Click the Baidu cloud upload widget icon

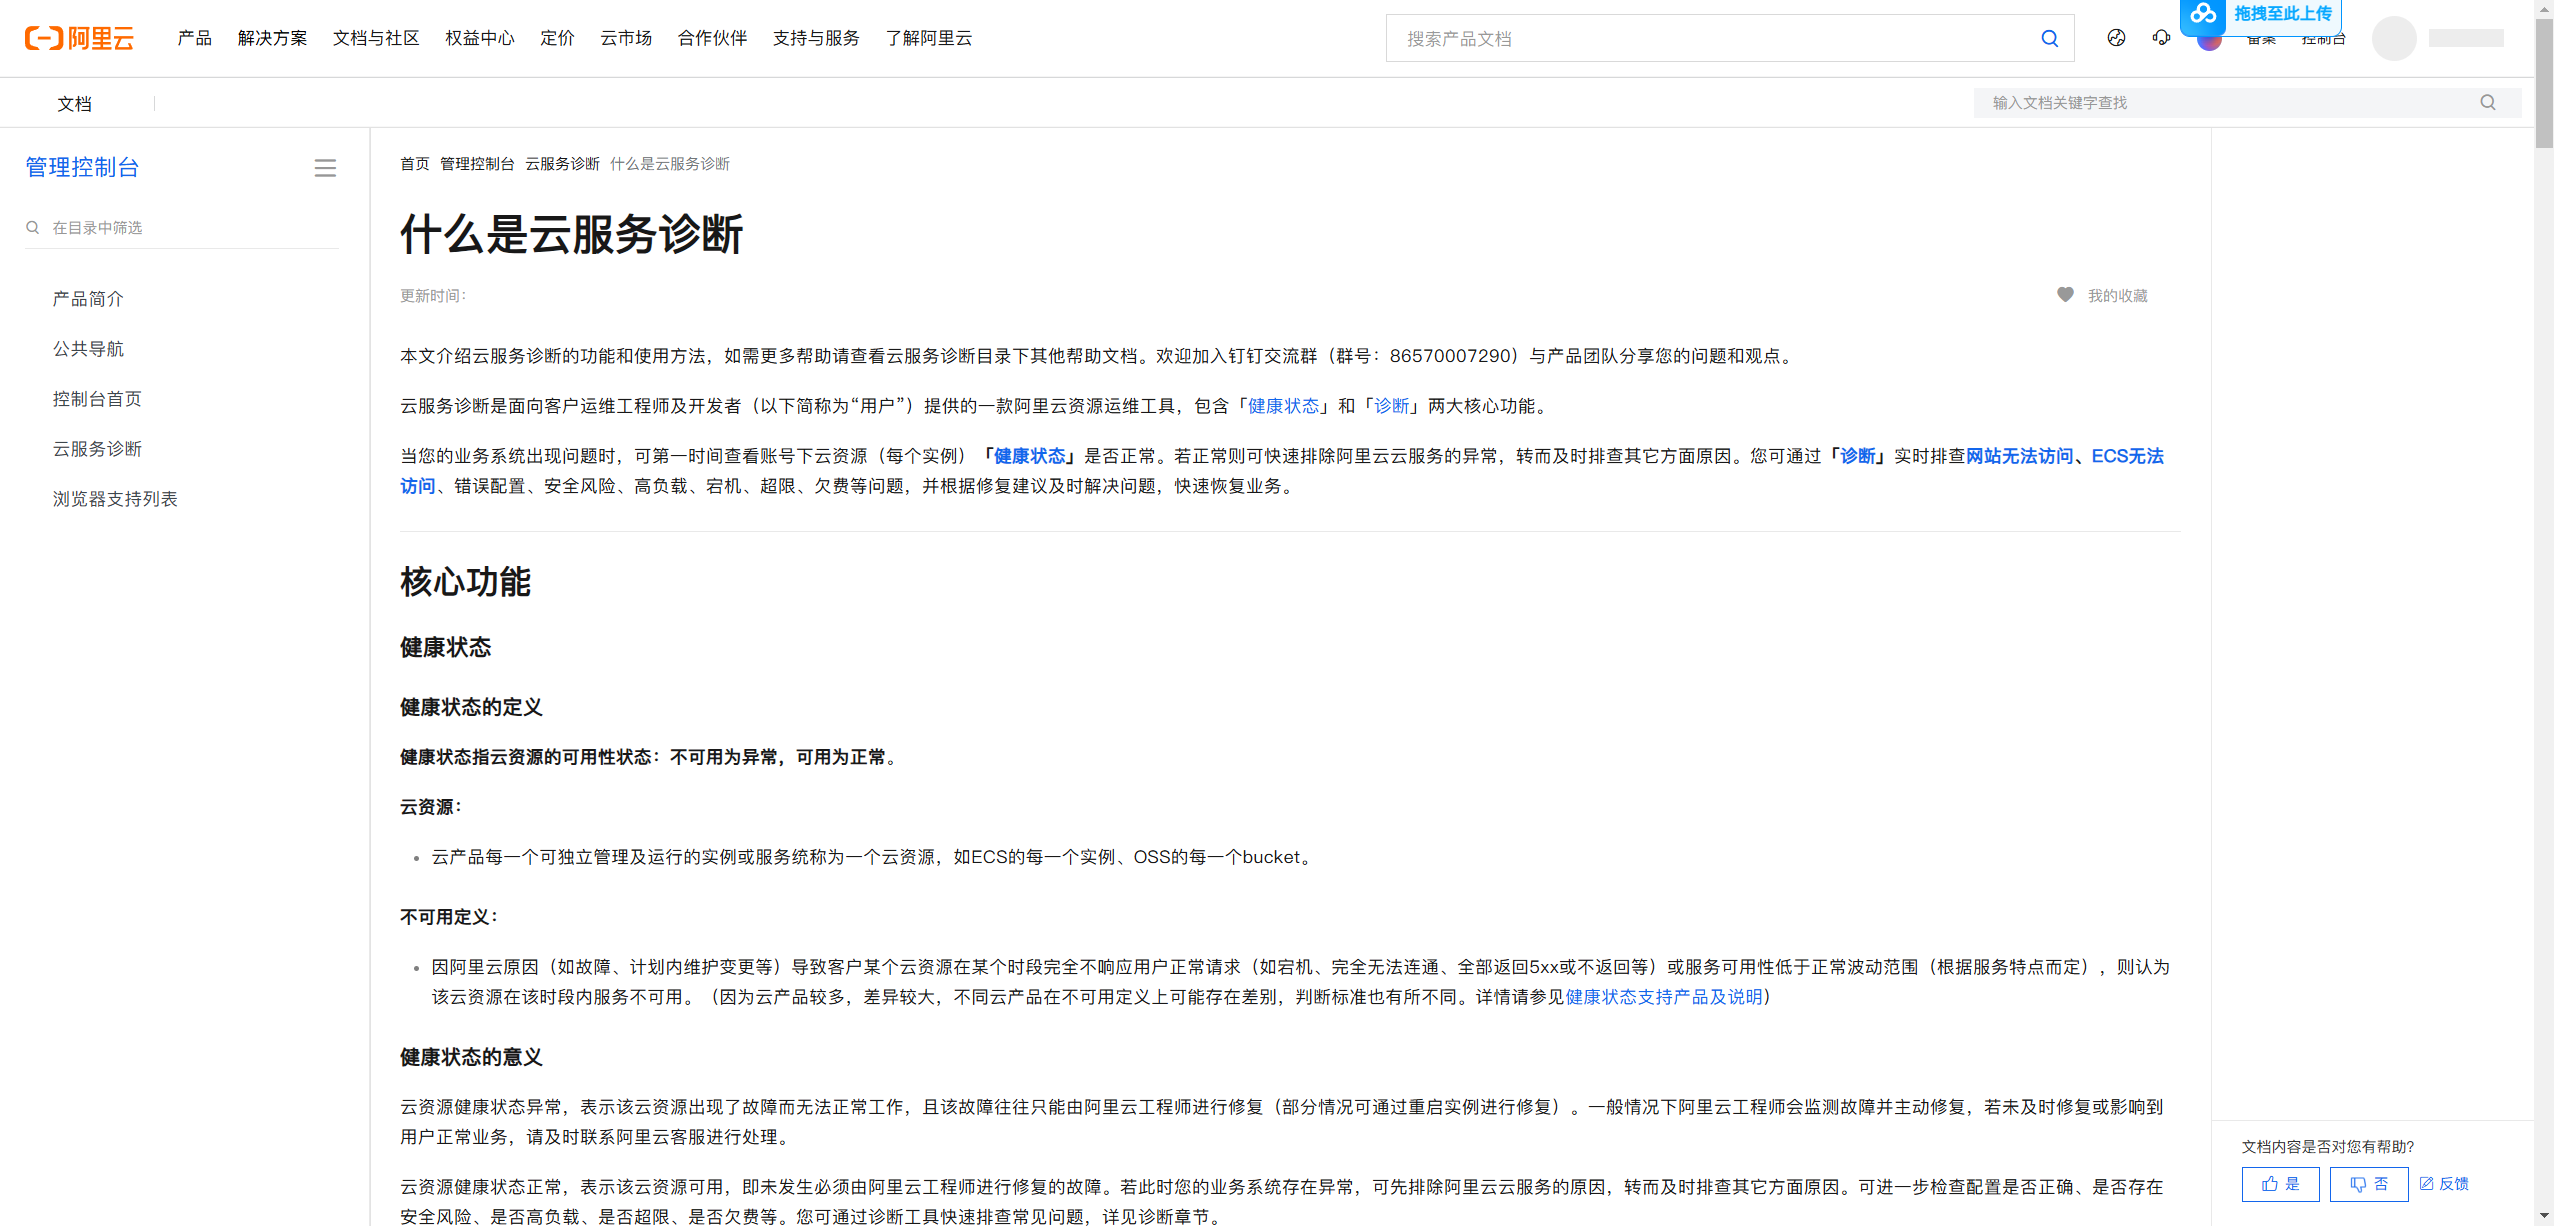click(2202, 14)
